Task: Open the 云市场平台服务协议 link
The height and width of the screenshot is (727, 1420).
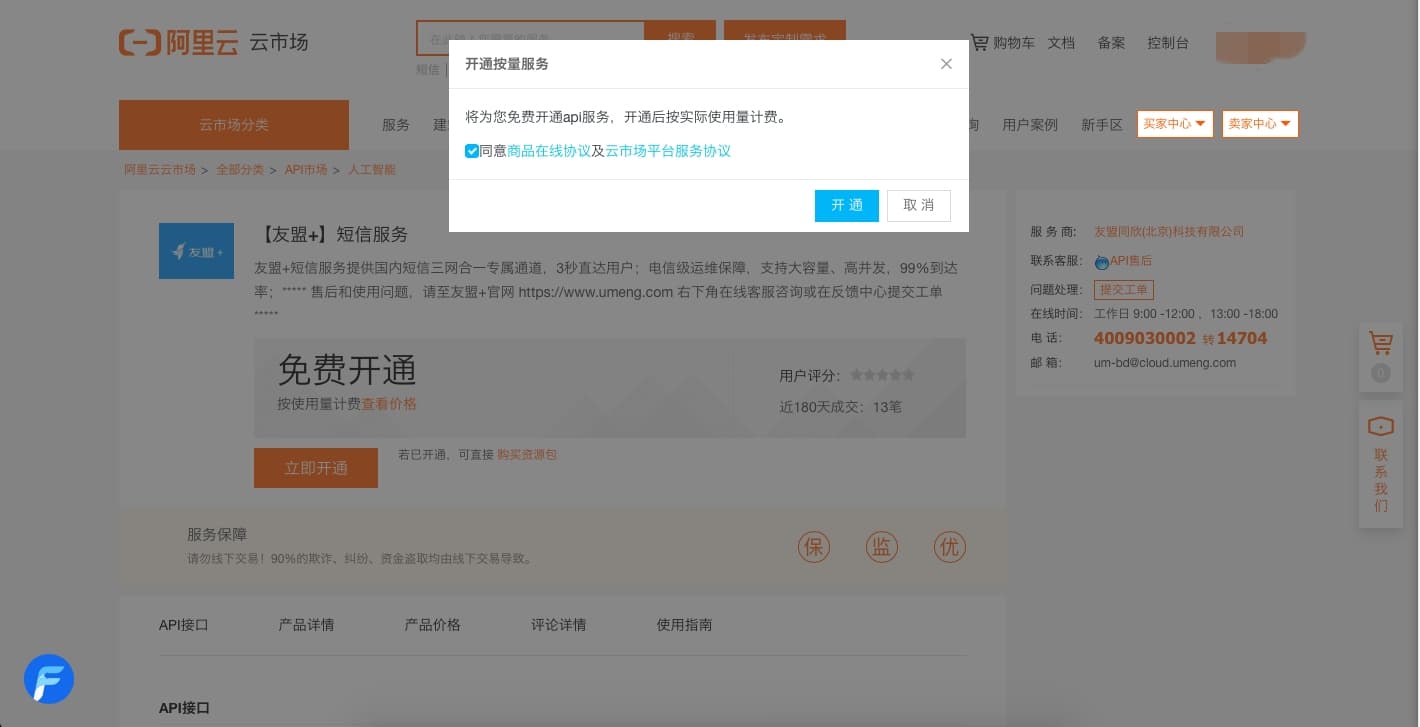Action: [x=668, y=151]
